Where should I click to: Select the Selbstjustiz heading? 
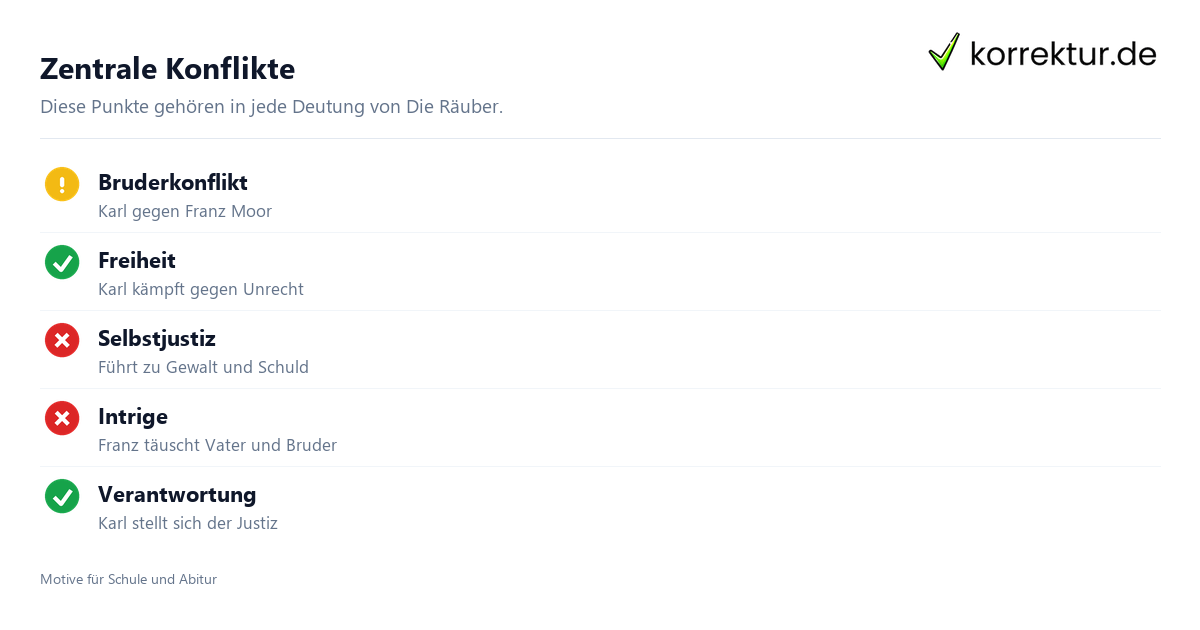157,338
